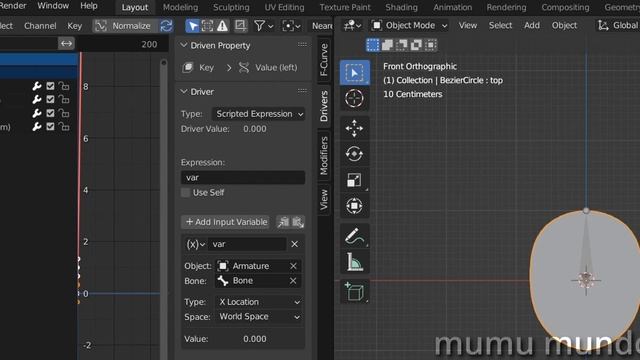This screenshot has width=640, height=360.
Task: Switch to the F-Curve sidebar tab
Action: tap(324, 60)
